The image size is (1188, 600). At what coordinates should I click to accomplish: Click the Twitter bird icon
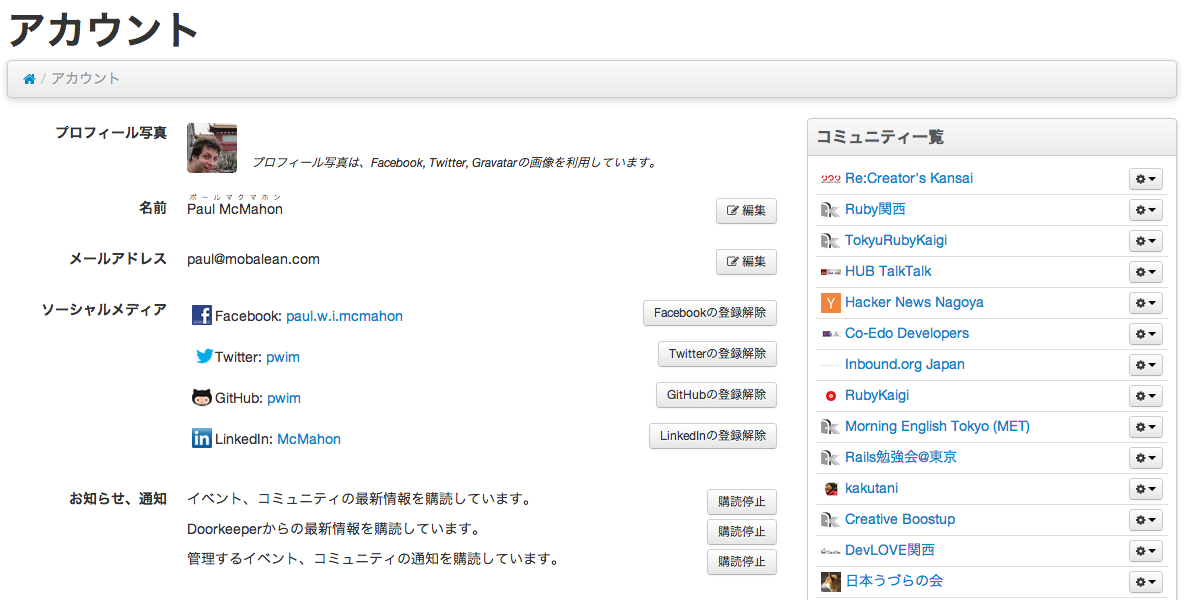pyautogui.click(x=205, y=356)
